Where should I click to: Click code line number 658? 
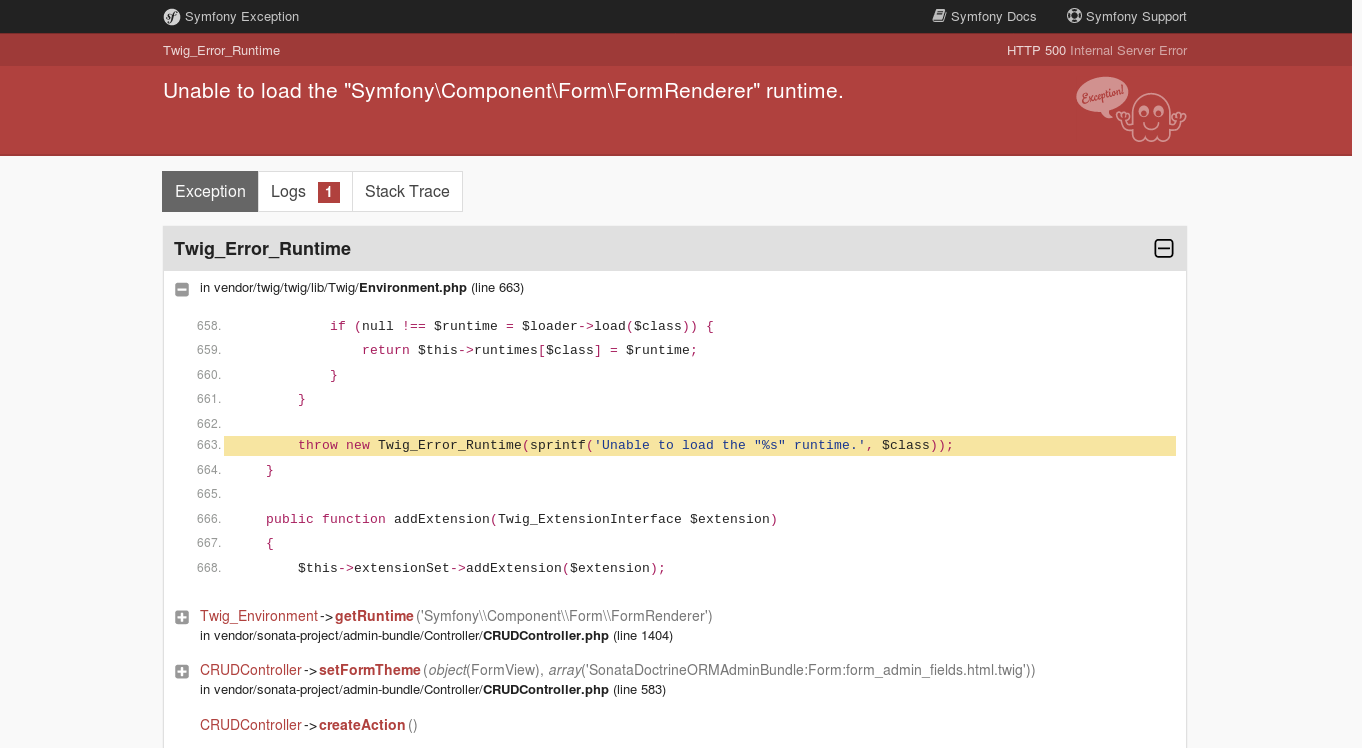coord(209,326)
